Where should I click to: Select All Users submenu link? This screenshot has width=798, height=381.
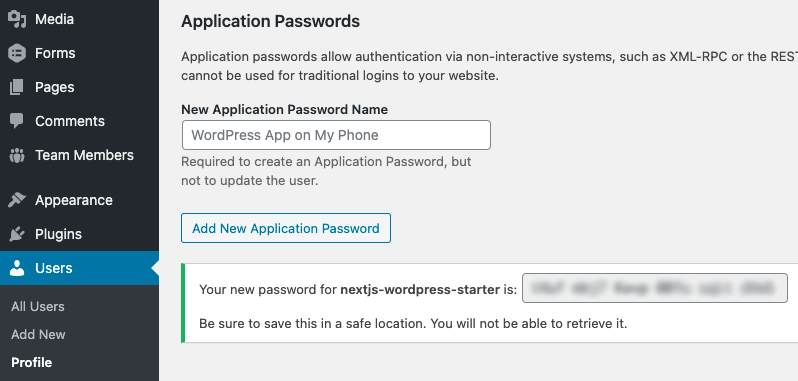38,307
